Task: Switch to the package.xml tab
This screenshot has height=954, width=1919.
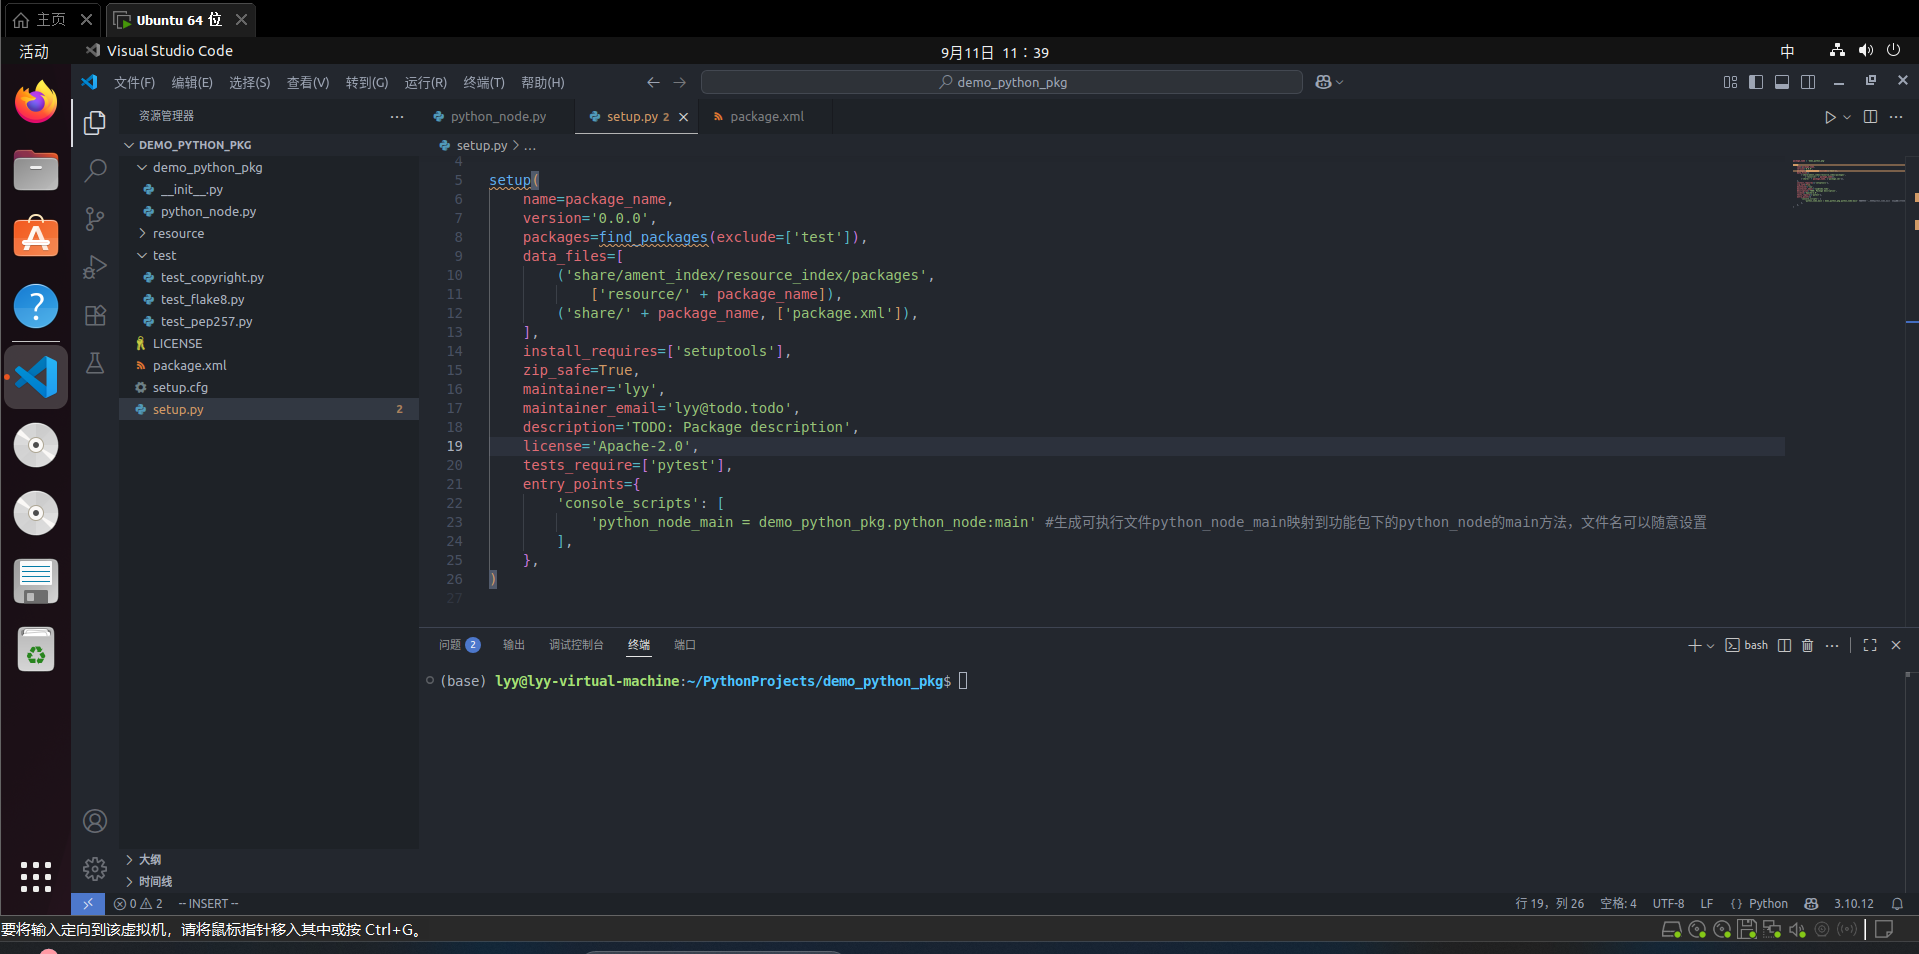Action: 766,117
